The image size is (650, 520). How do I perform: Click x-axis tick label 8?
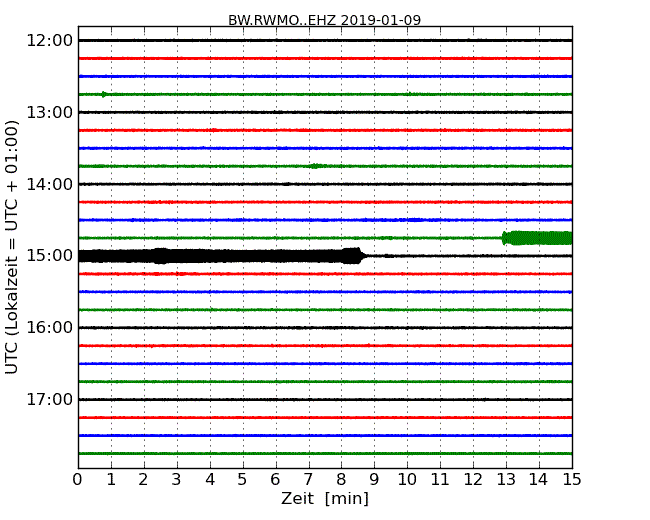click(341, 480)
